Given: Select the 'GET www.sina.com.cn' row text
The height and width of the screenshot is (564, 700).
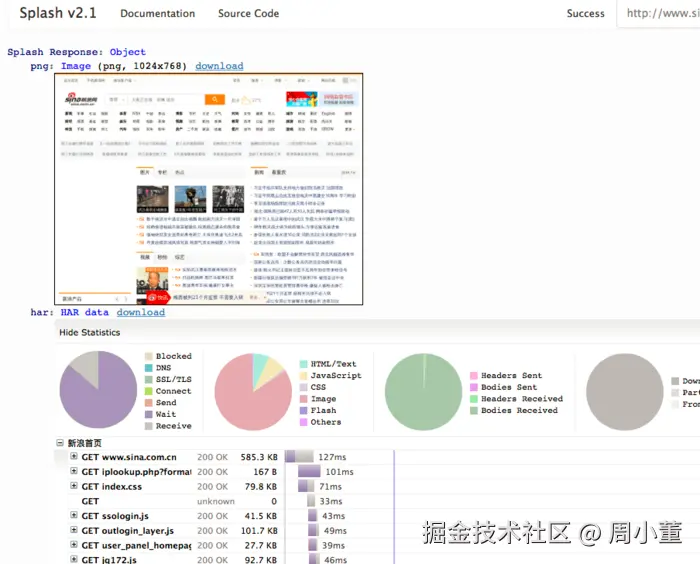Looking at the screenshot, I should pyautogui.click(x=129, y=457).
